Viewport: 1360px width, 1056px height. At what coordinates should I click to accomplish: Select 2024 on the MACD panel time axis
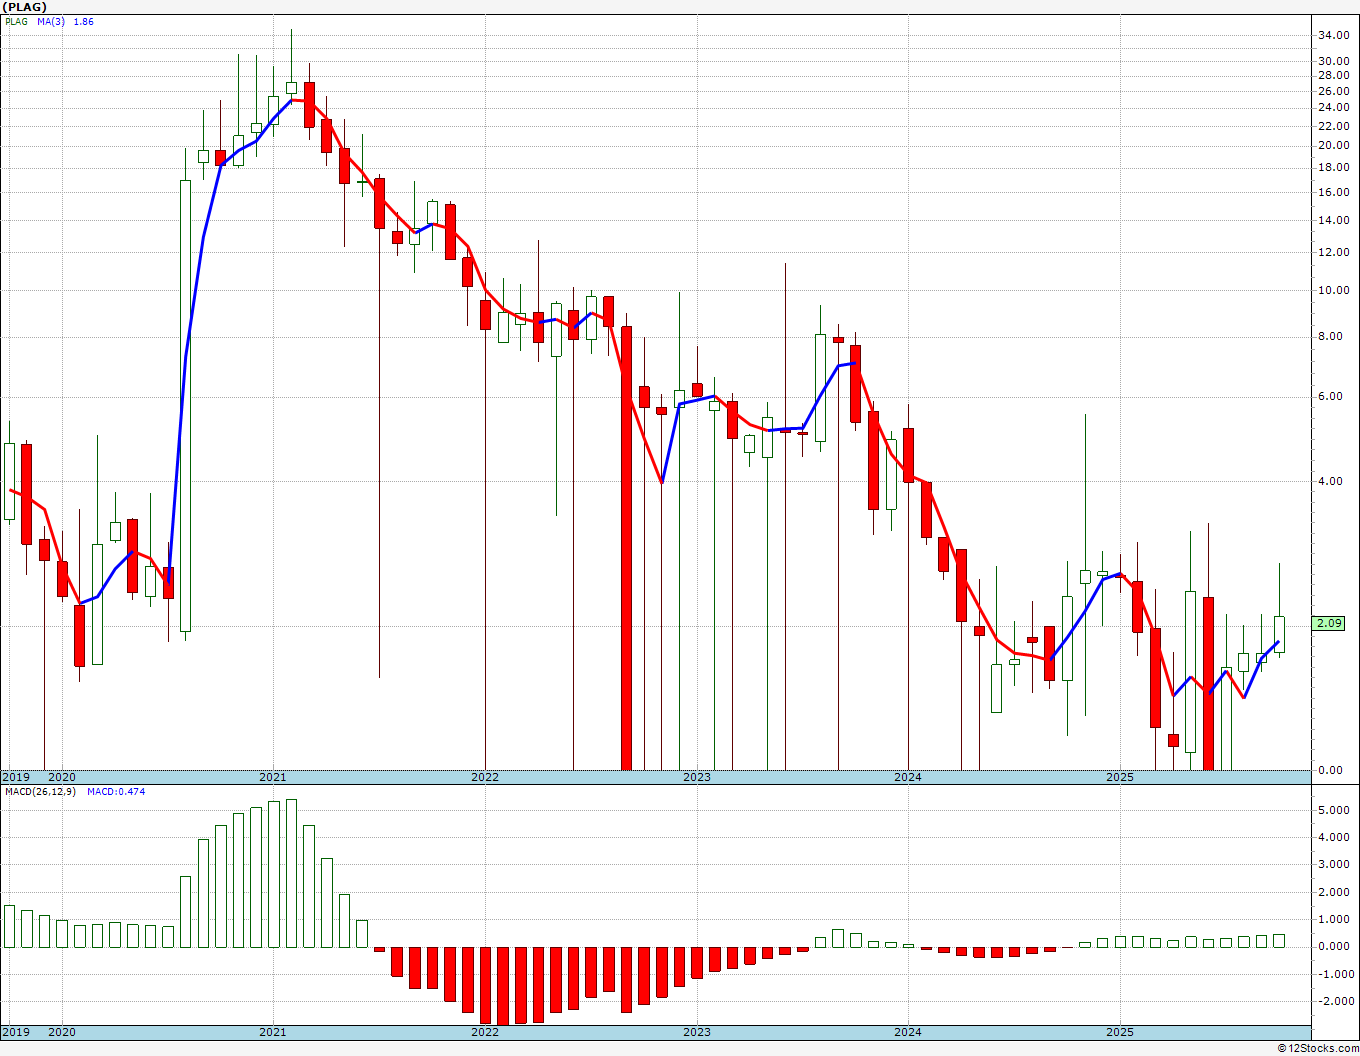click(908, 1032)
